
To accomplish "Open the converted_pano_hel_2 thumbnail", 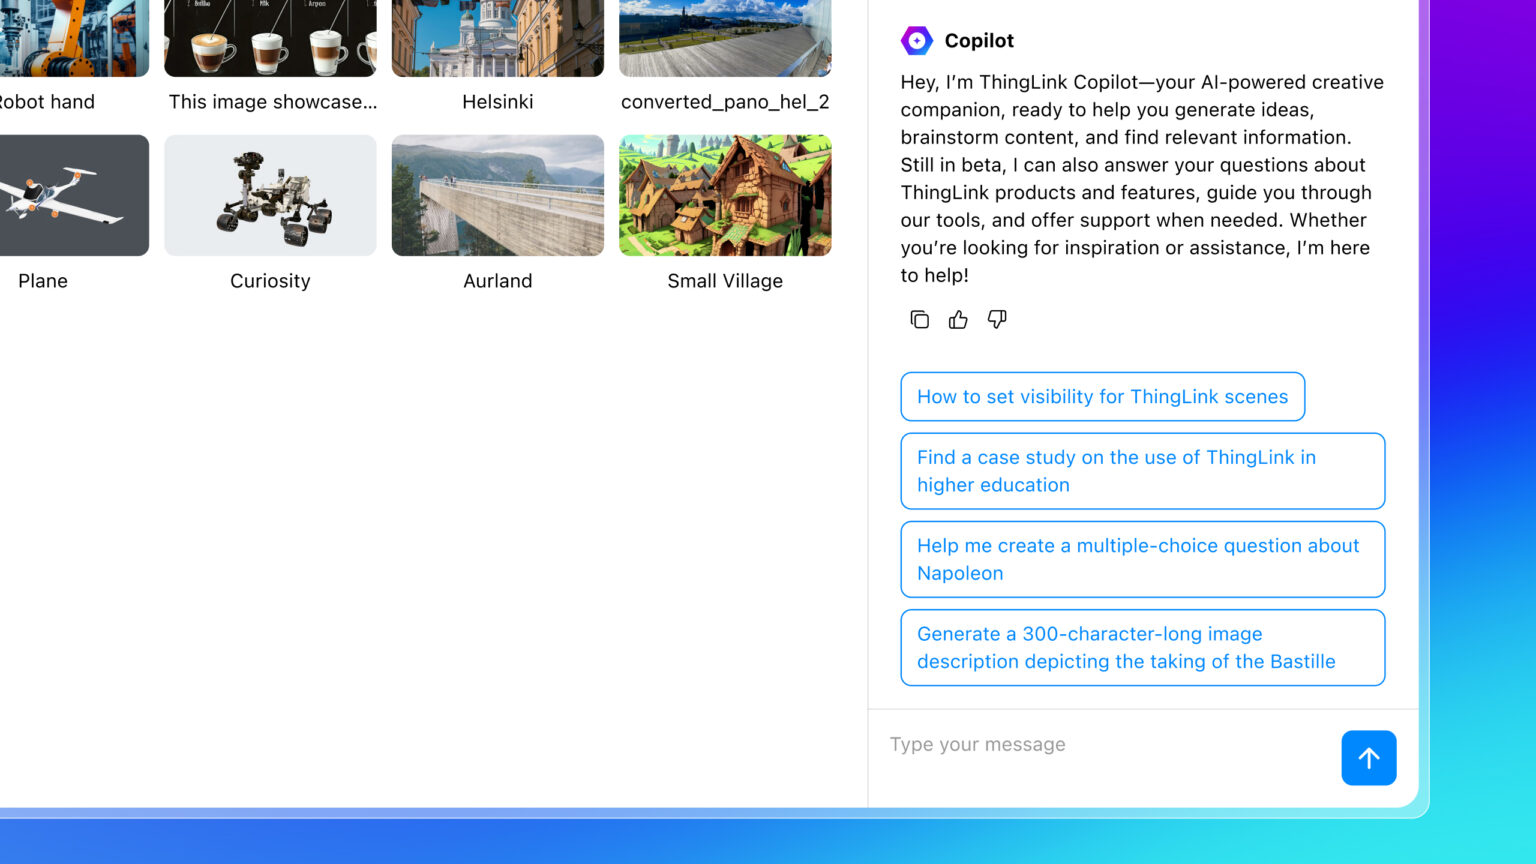I will (724, 38).
